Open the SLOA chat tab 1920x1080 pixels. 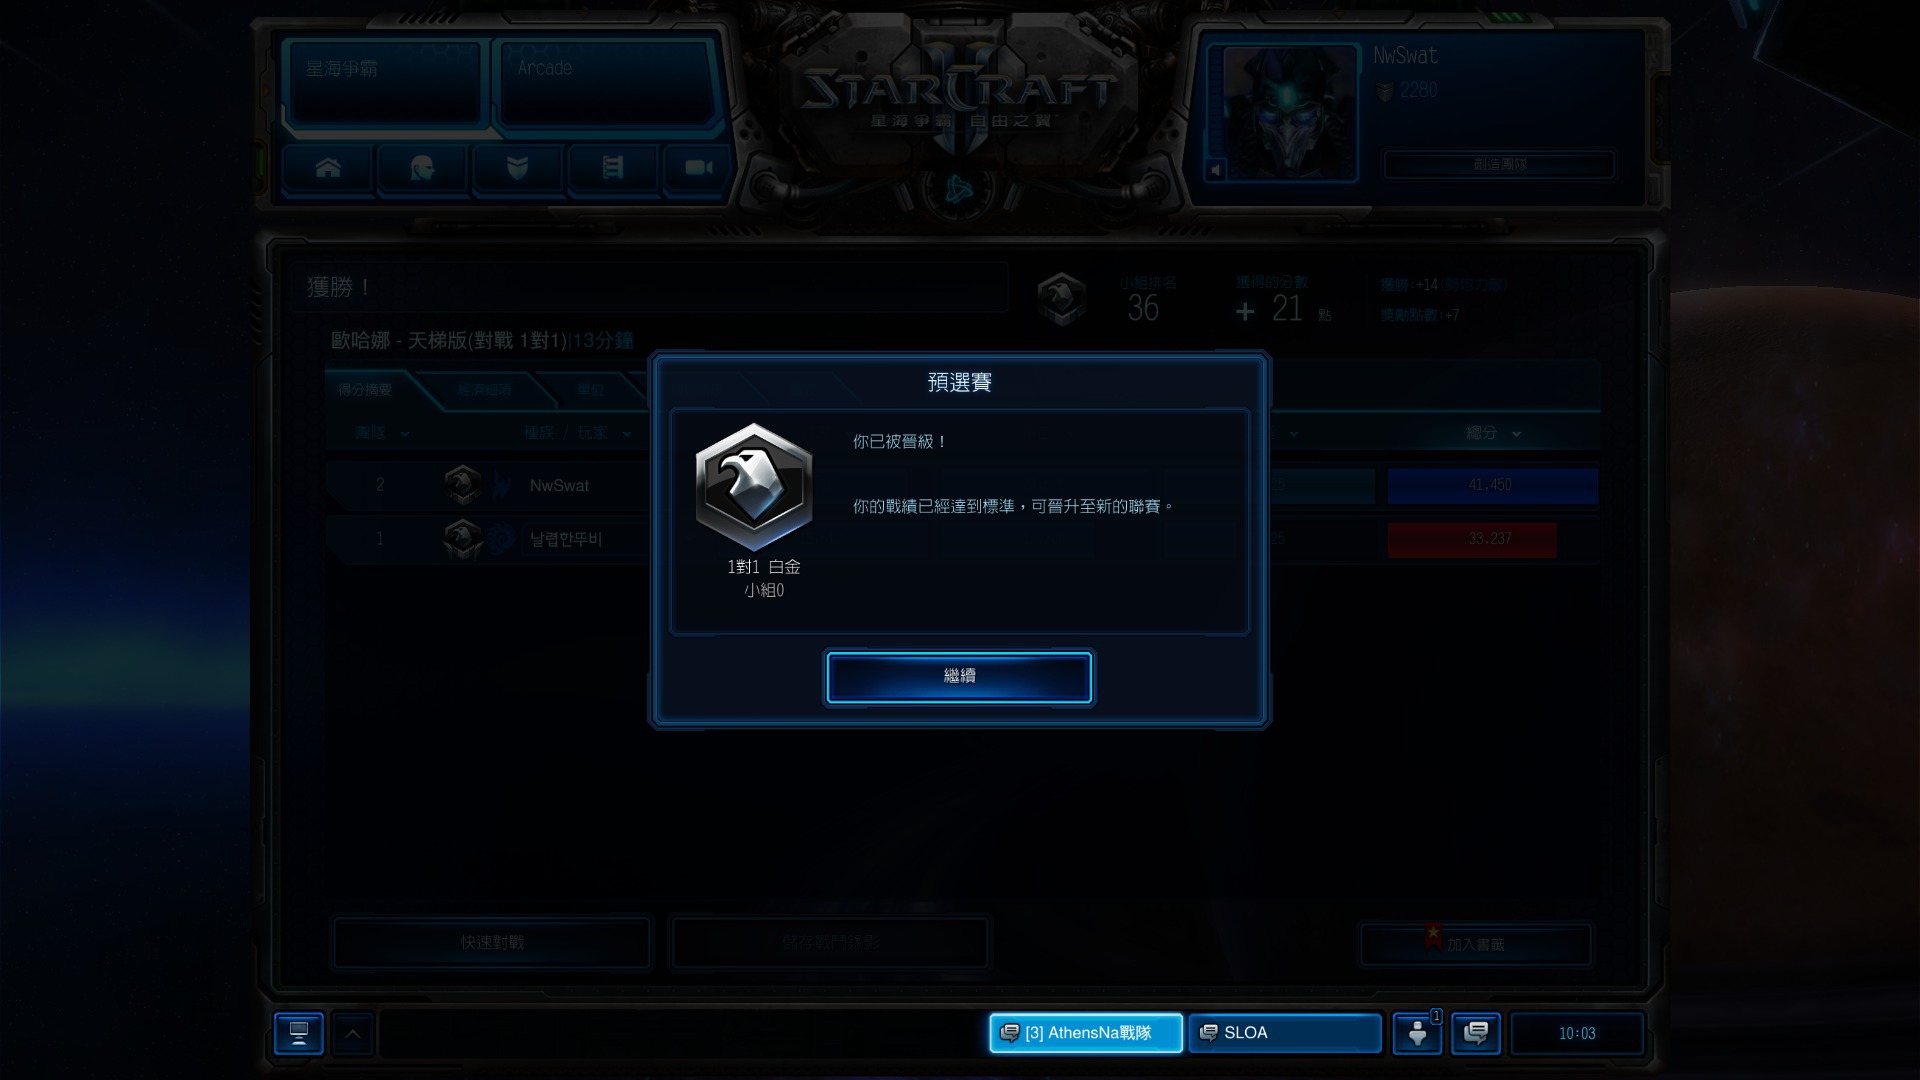(1285, 1033)
